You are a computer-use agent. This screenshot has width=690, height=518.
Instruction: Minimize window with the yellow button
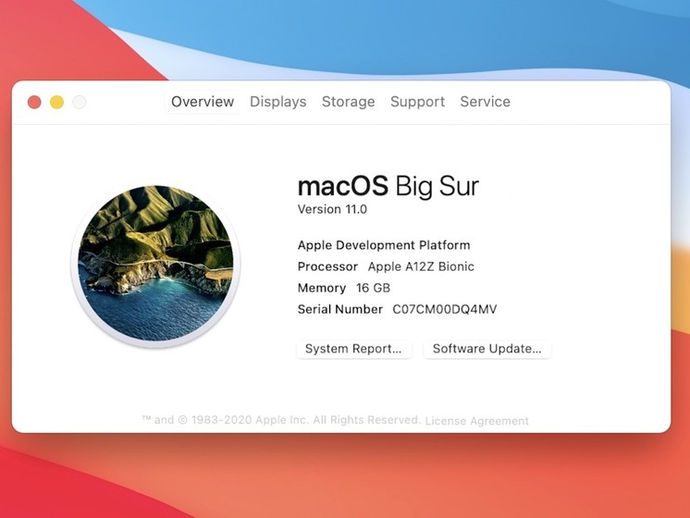coord(57,102)
